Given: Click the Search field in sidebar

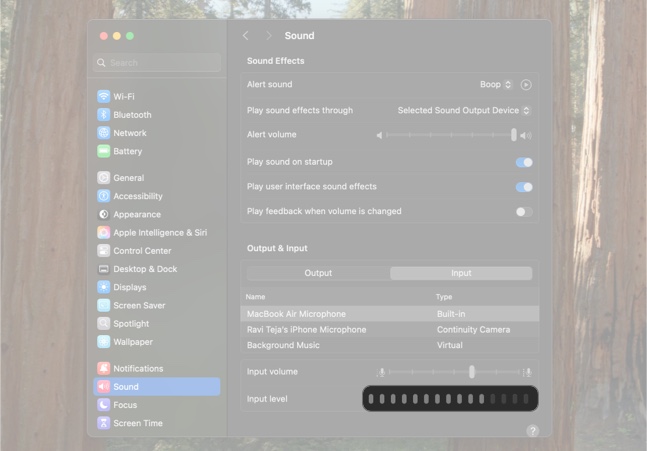Looking at the screenshot, I should point(157,63).
